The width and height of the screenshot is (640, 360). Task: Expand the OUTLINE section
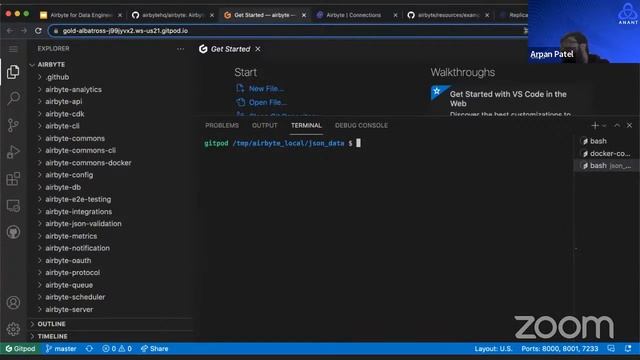click(x=32, y=324)
